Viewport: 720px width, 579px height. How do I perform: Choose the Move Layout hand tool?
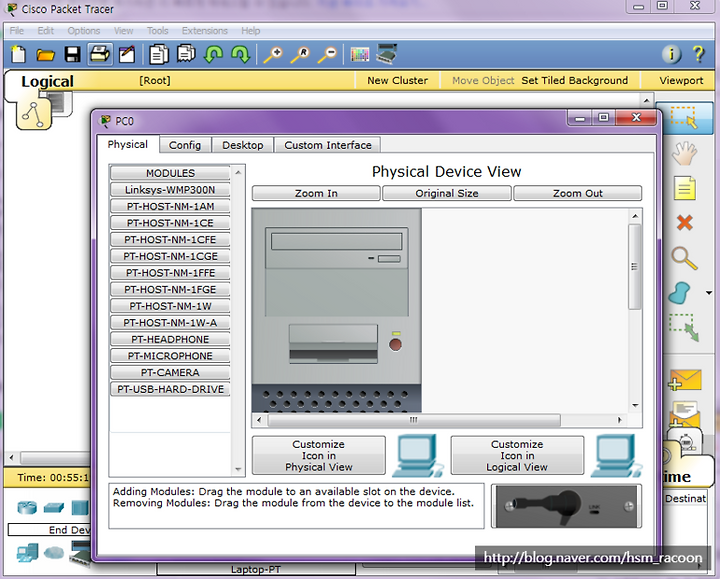(x=684, y=153)
